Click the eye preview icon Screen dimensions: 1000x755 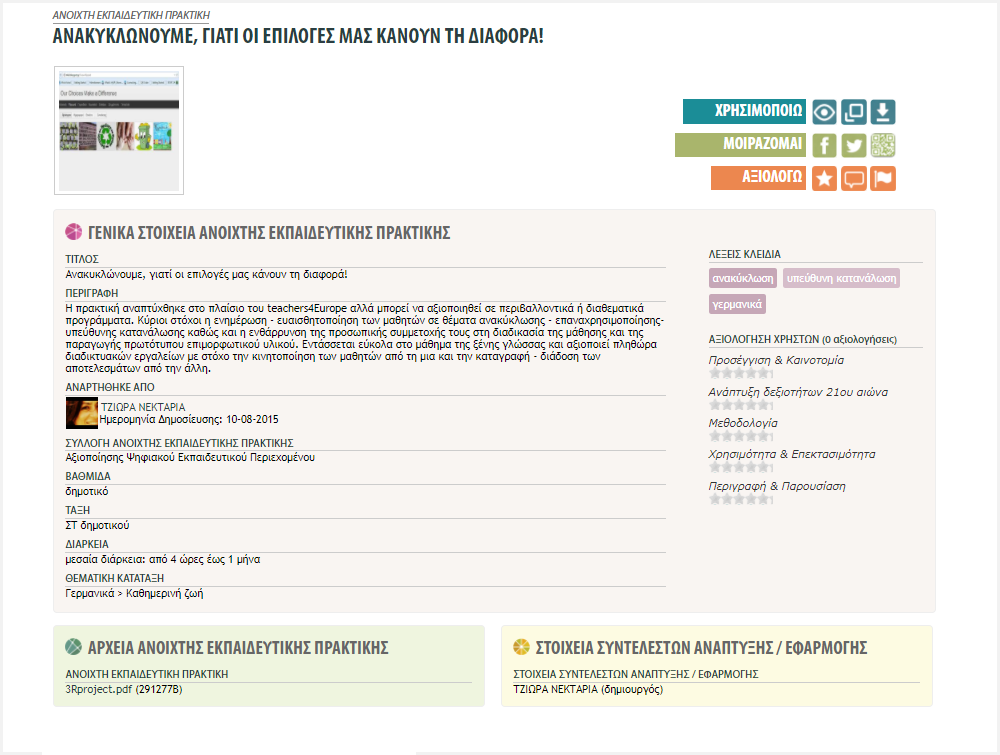click(824, 112)
